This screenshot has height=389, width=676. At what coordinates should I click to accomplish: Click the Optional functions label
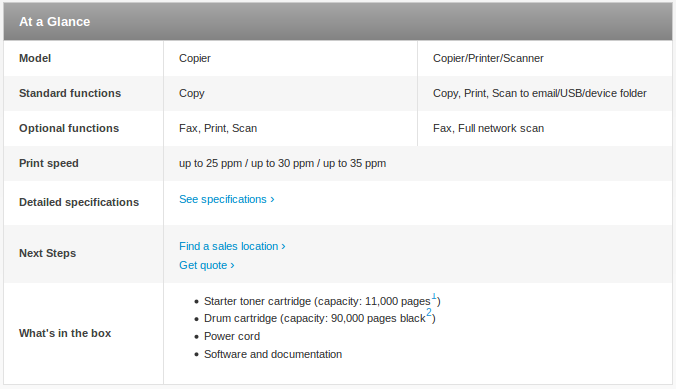point(69,128)
